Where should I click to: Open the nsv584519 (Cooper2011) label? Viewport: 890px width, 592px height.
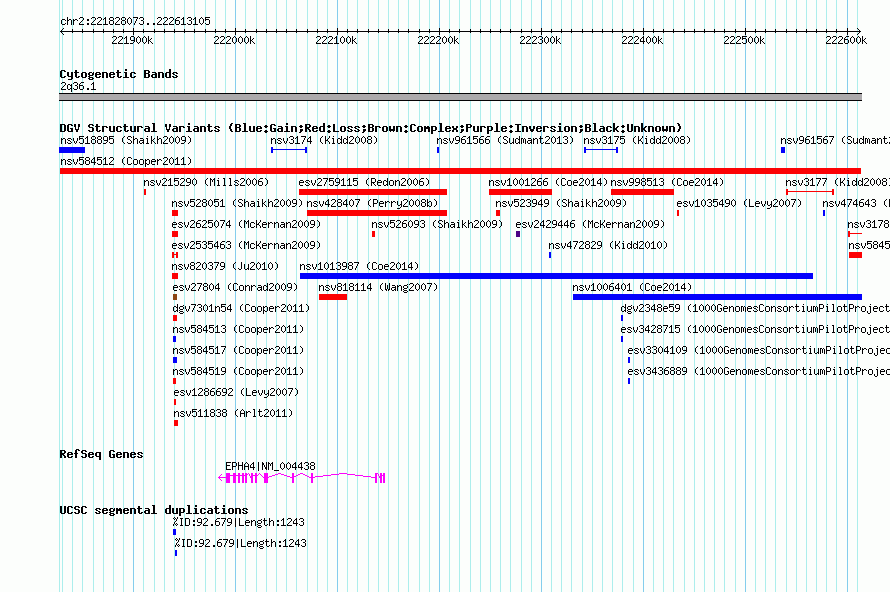click(x=238, y=371)
